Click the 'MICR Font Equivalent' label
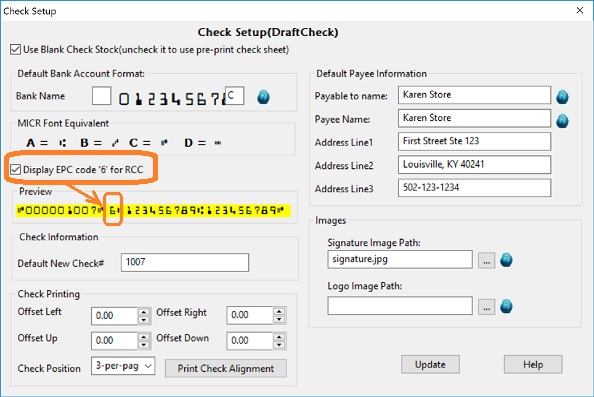 point(63,123)
